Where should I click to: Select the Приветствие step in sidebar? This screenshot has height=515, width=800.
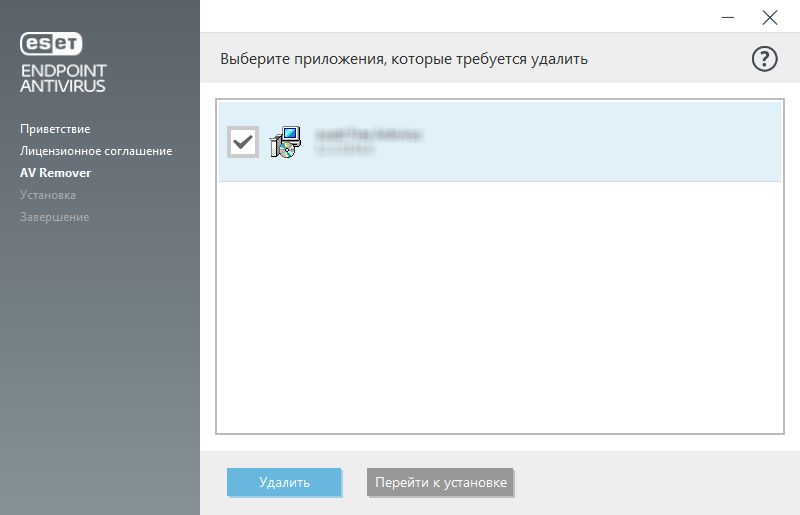55,129
